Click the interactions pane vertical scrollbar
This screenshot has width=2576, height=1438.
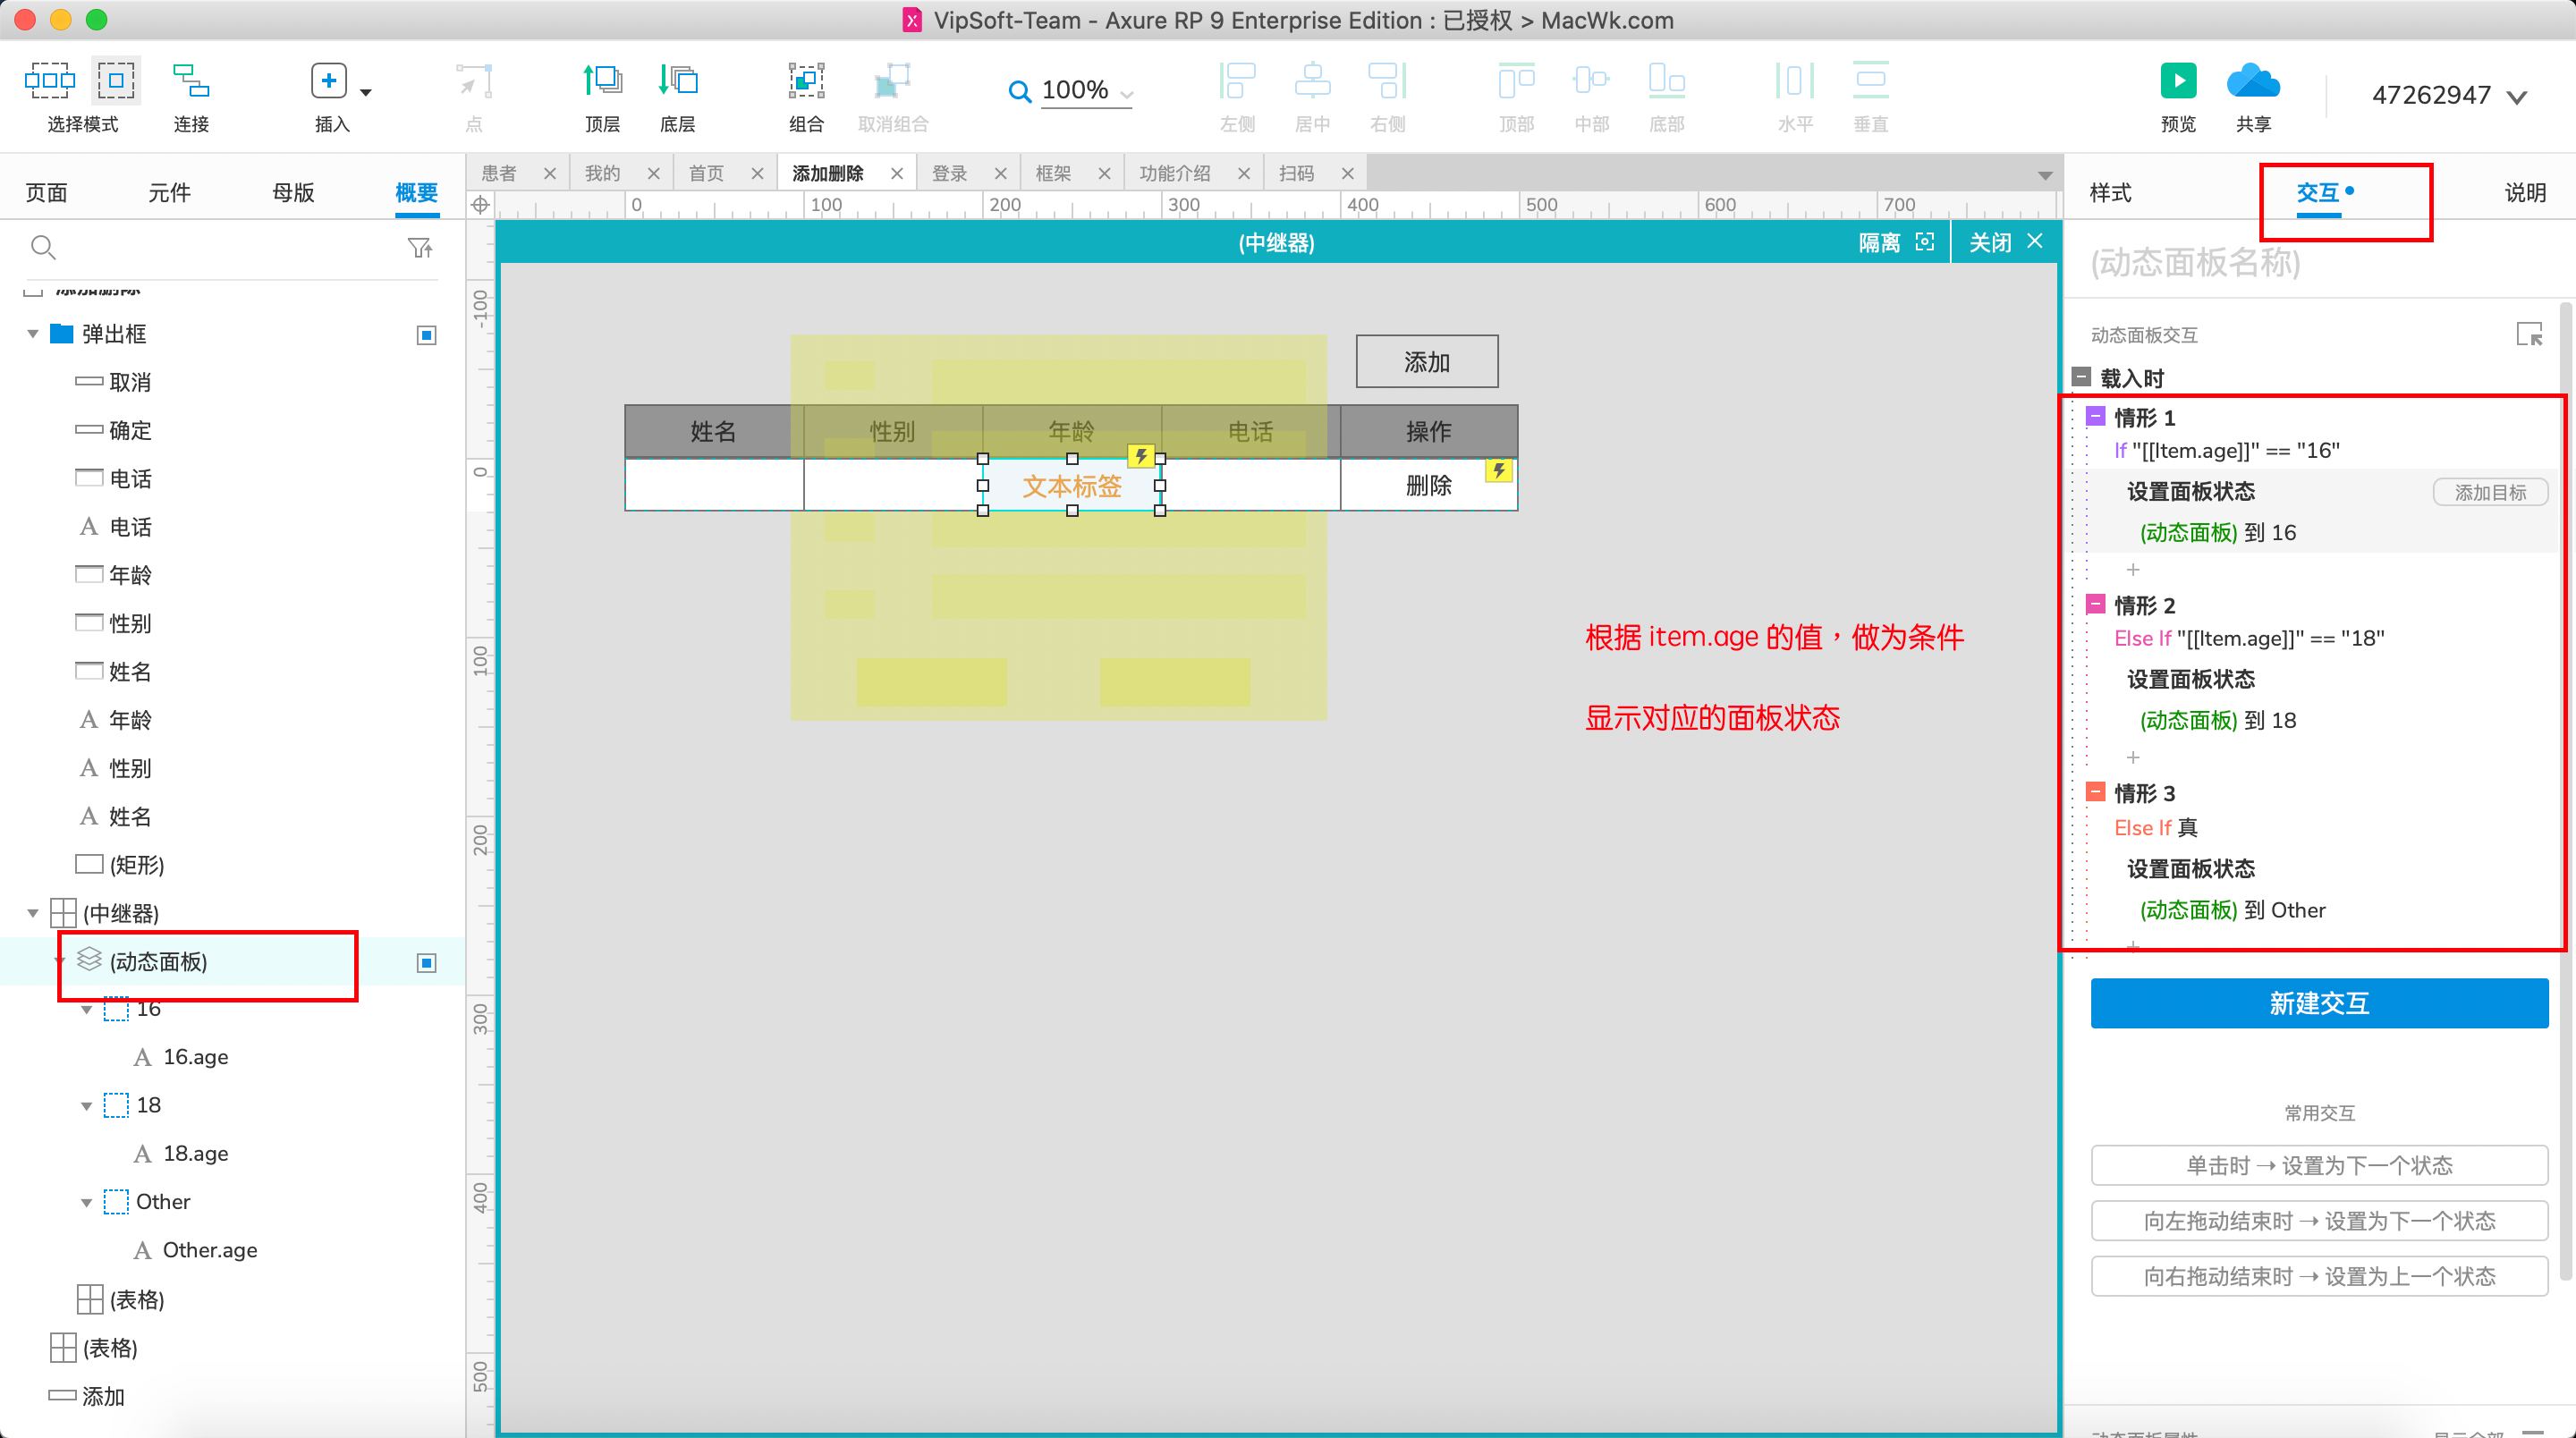pyautogui.click(x=2566, y=790)
